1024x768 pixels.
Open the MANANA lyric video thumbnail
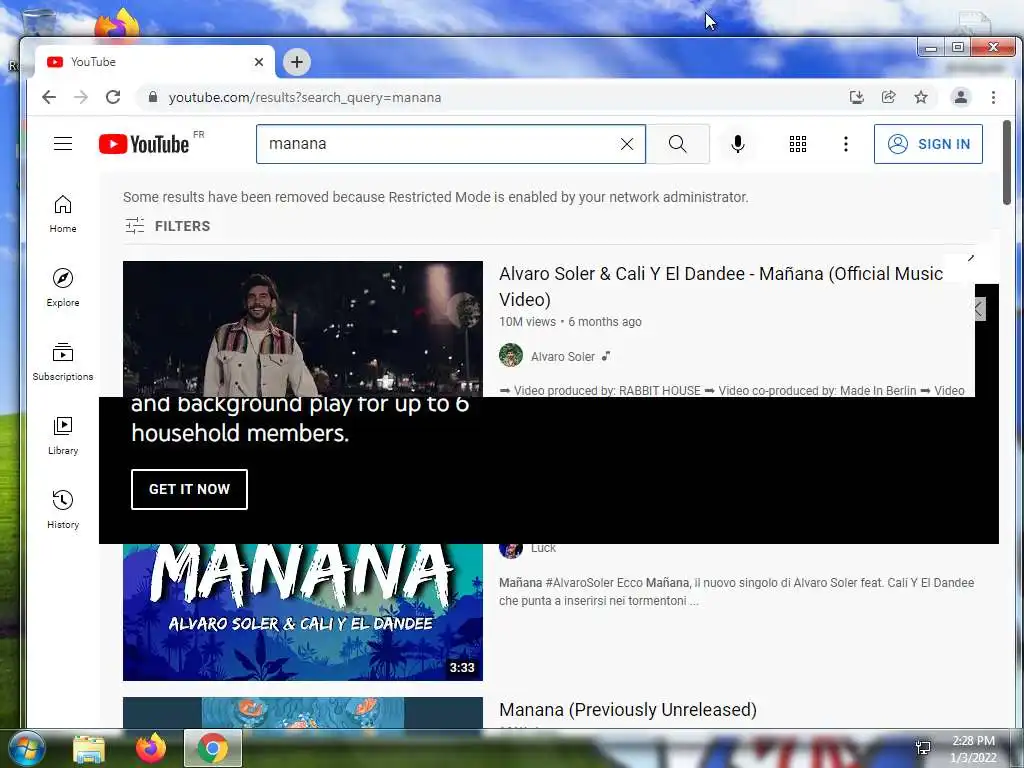(303, 612)
